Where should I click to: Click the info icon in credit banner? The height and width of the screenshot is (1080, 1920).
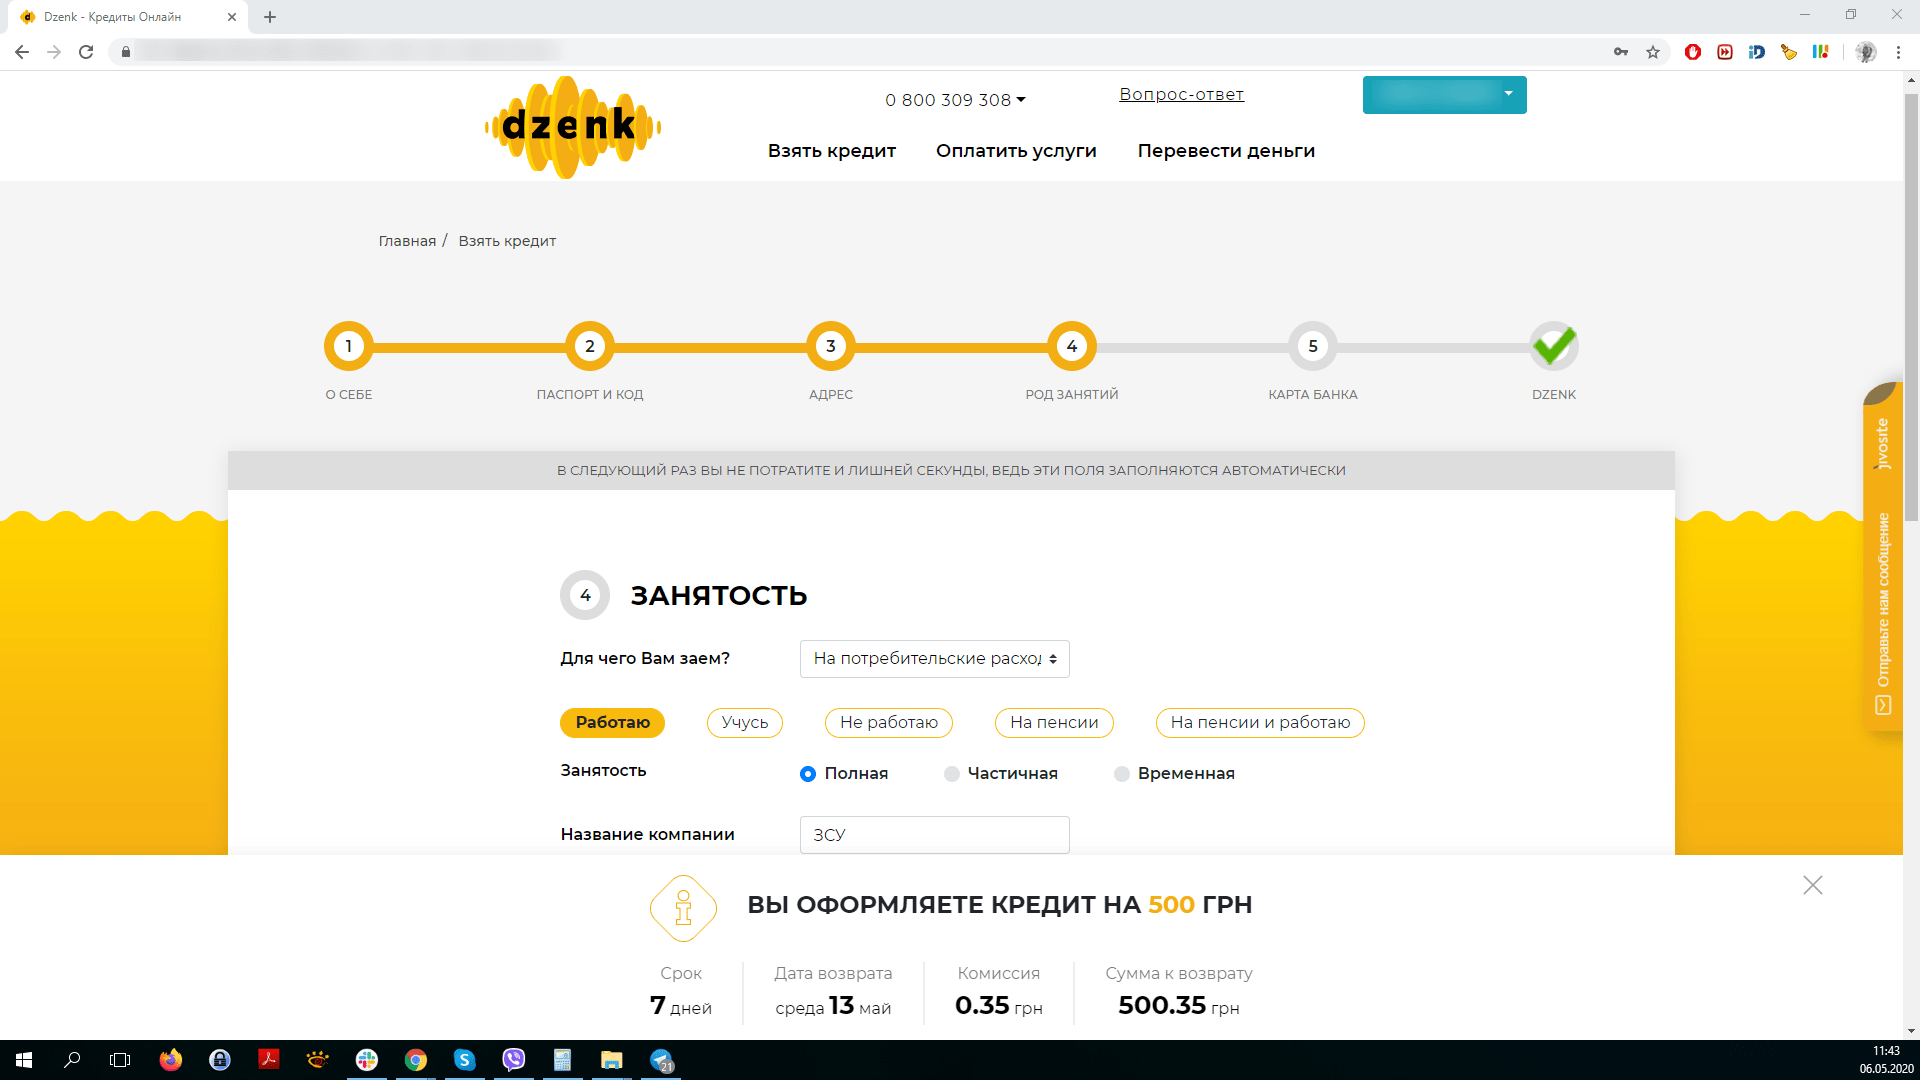coord(684,908)
